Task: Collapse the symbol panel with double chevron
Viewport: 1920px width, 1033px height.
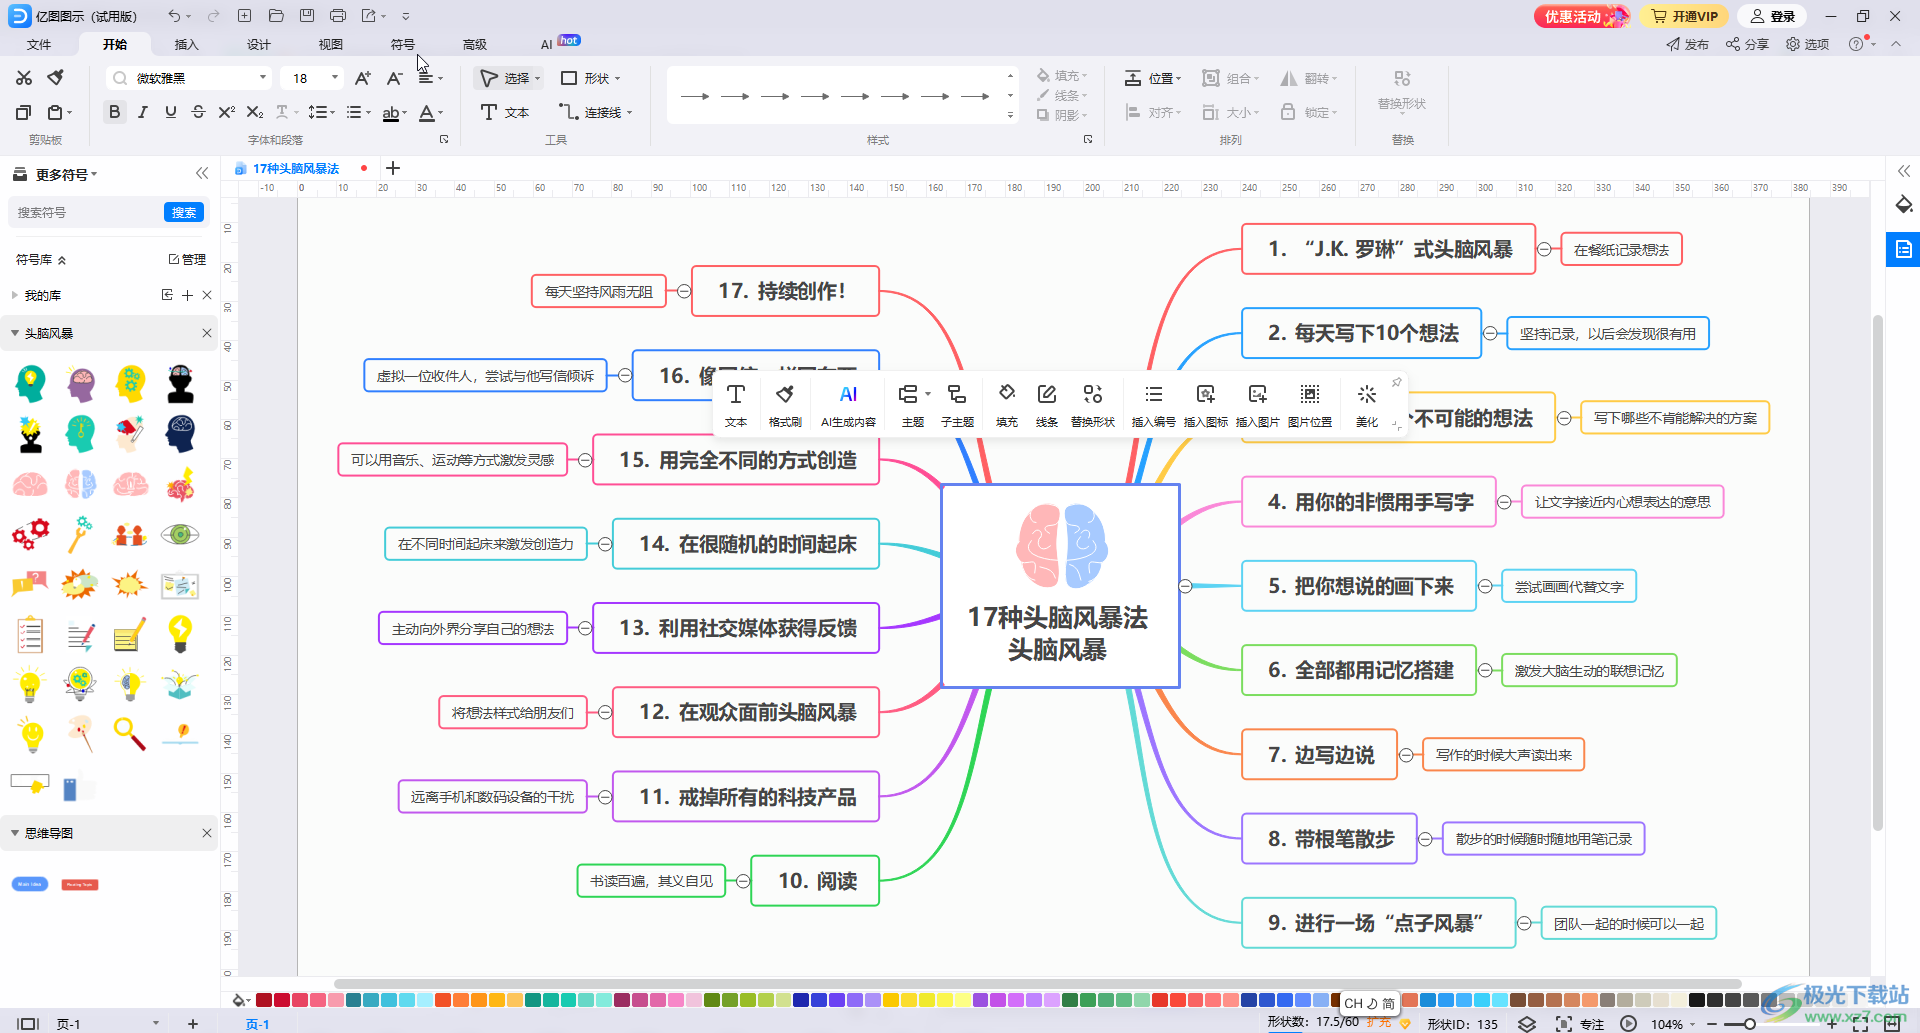Action: [202, 173]
